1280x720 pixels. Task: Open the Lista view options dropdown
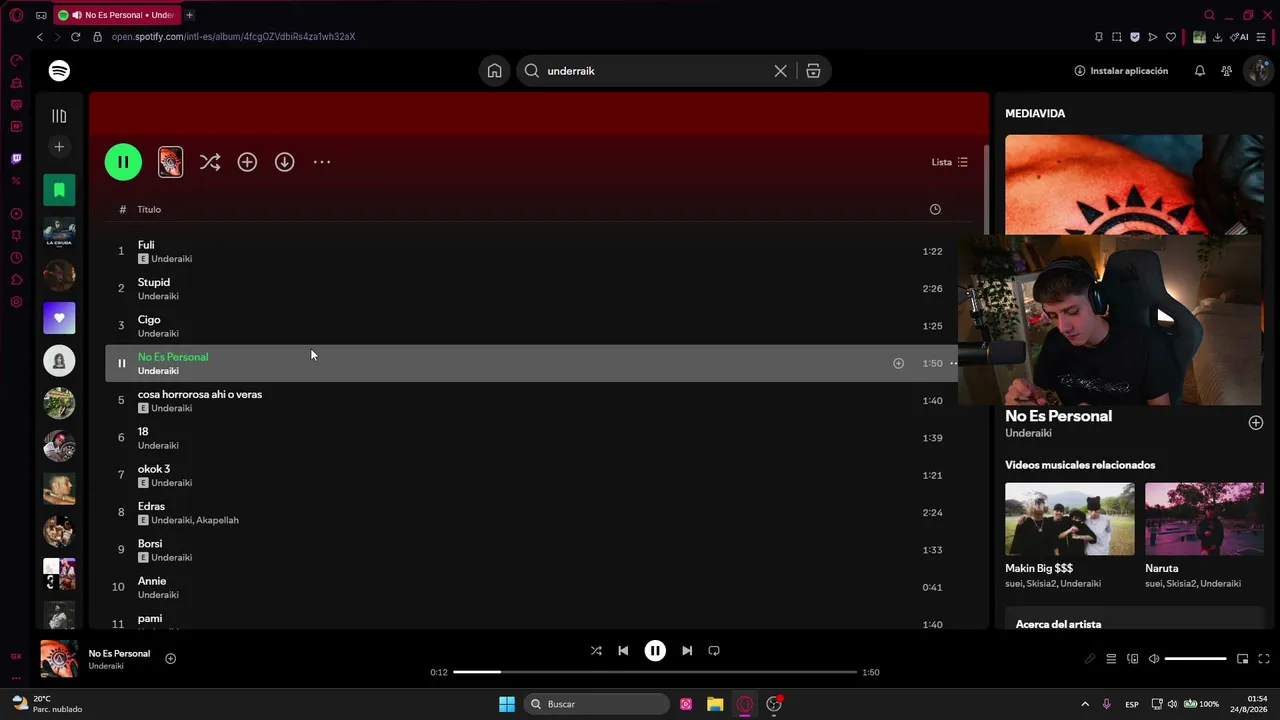(x=949, y=162)
